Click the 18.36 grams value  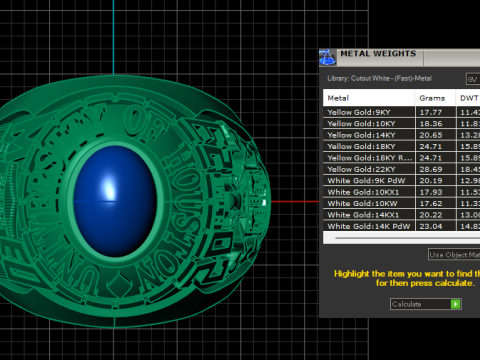tap(431, 124)
